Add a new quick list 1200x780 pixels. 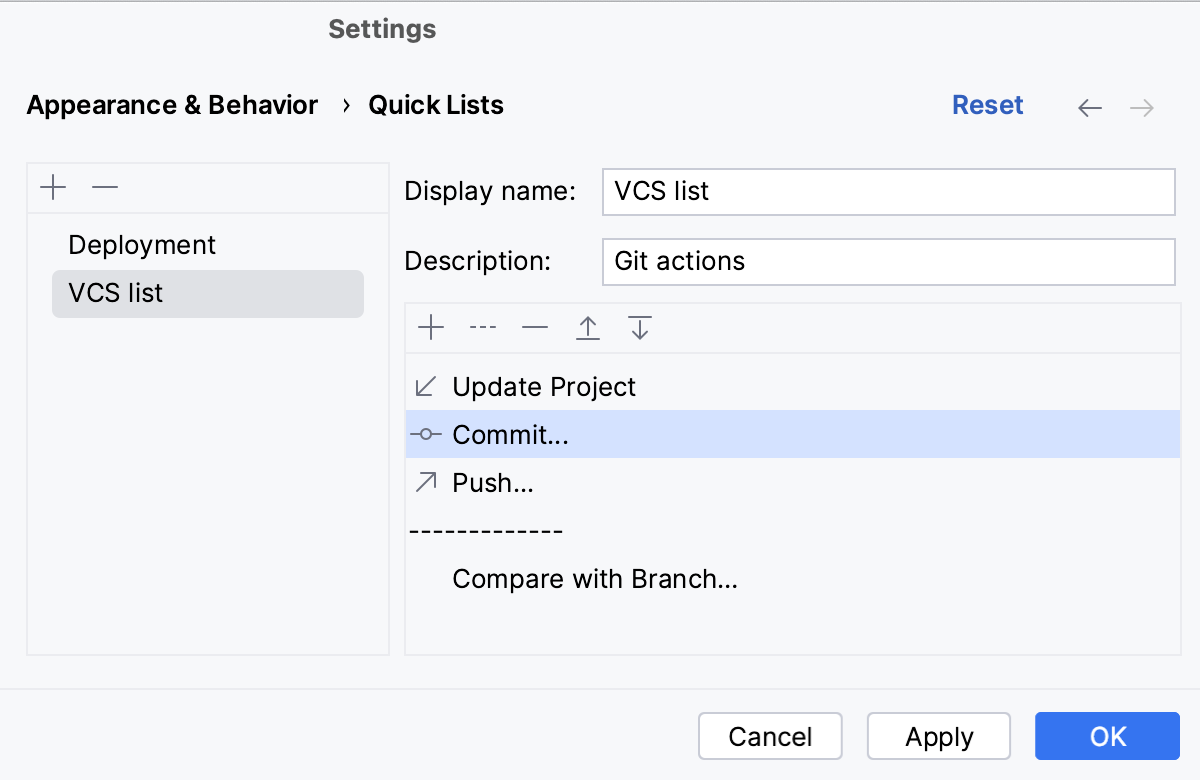click(x=53, y=187)
